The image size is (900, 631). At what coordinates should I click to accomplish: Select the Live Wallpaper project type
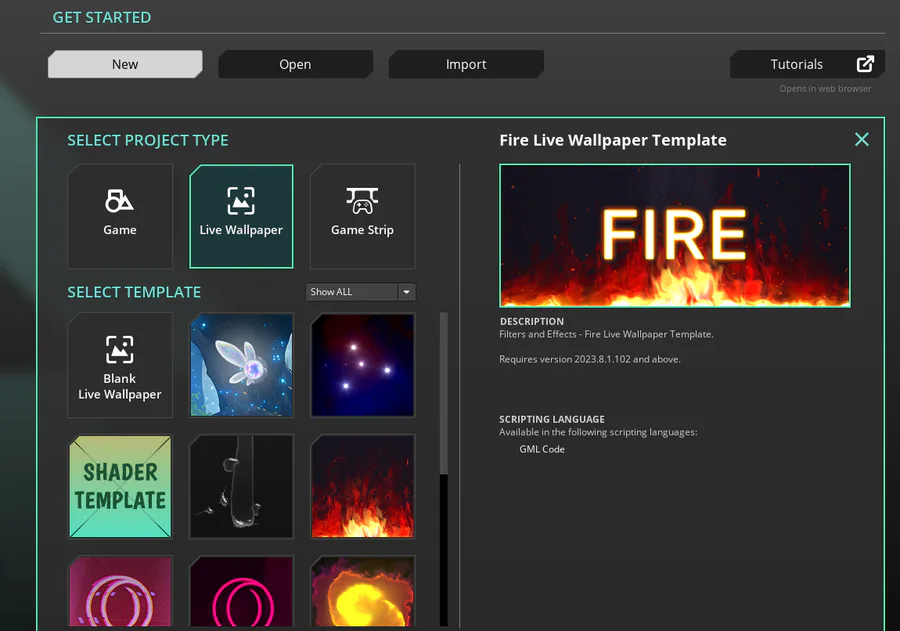click(x=241, y=216)
